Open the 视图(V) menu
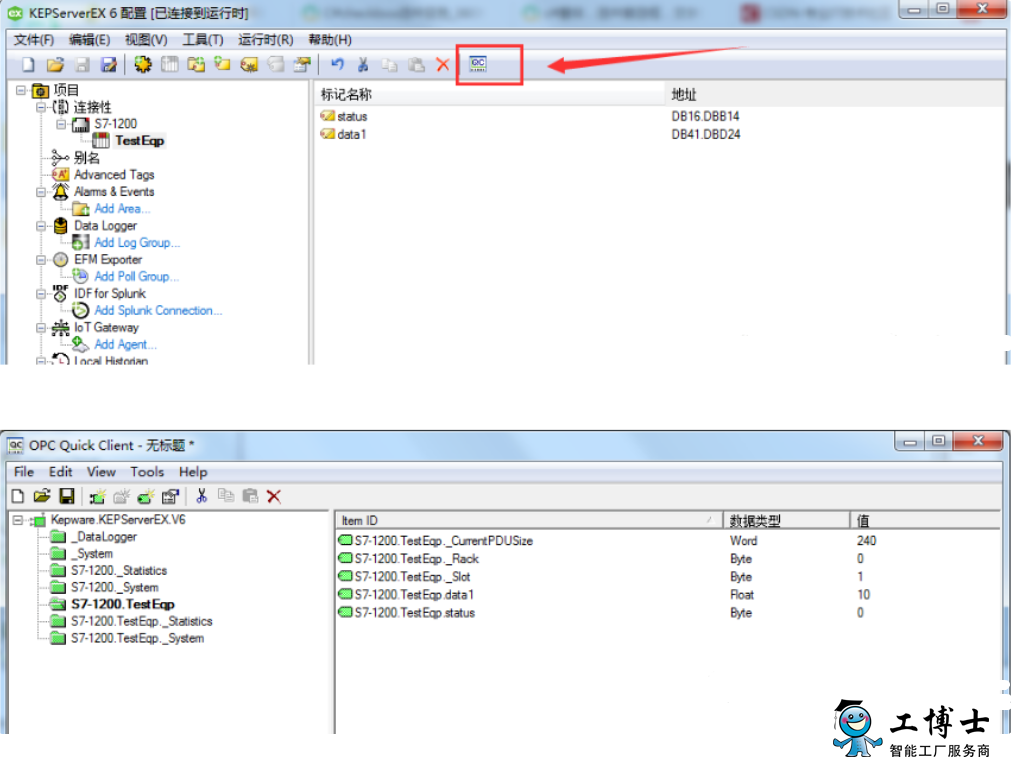Image resolution: width=1011 pixels, height=769 pixels. (146, 40)
